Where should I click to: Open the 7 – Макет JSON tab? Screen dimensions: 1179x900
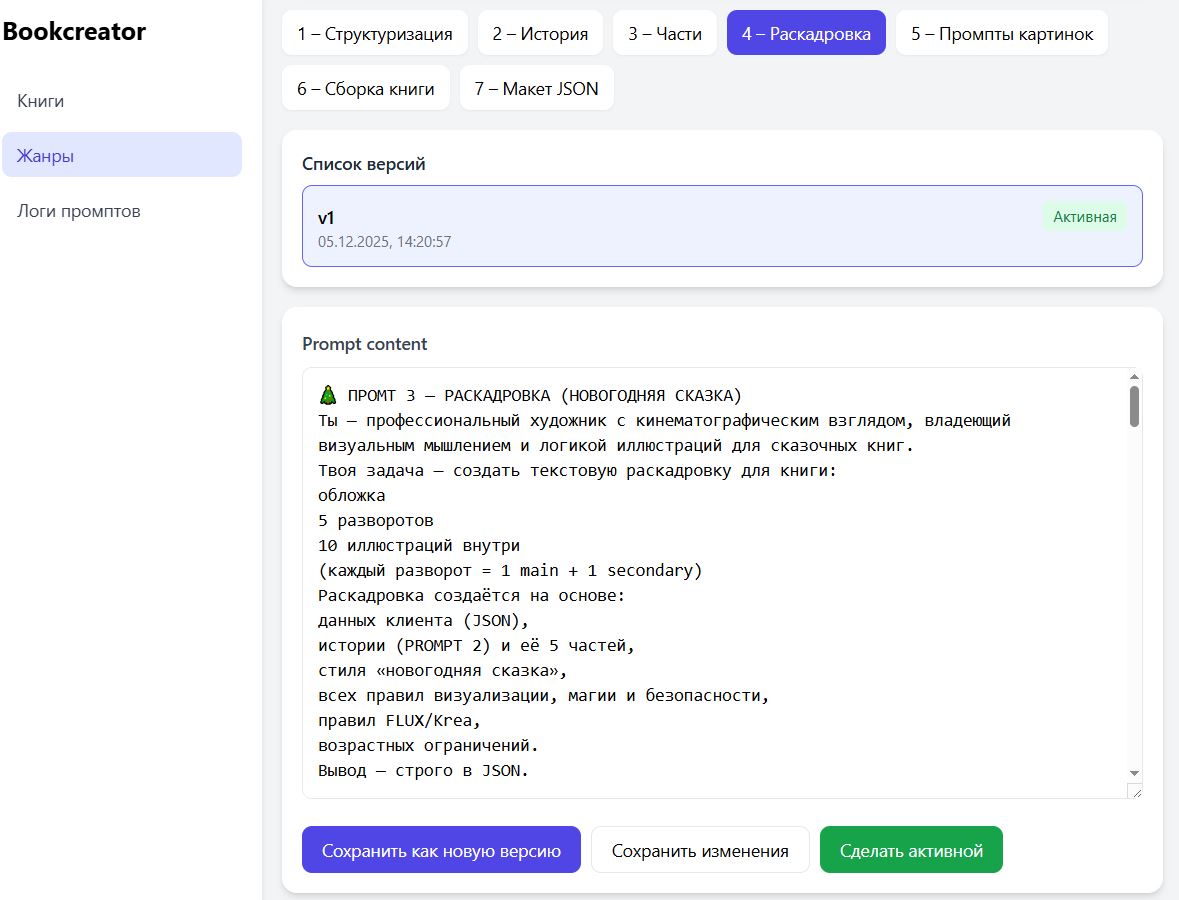[537, 88]
